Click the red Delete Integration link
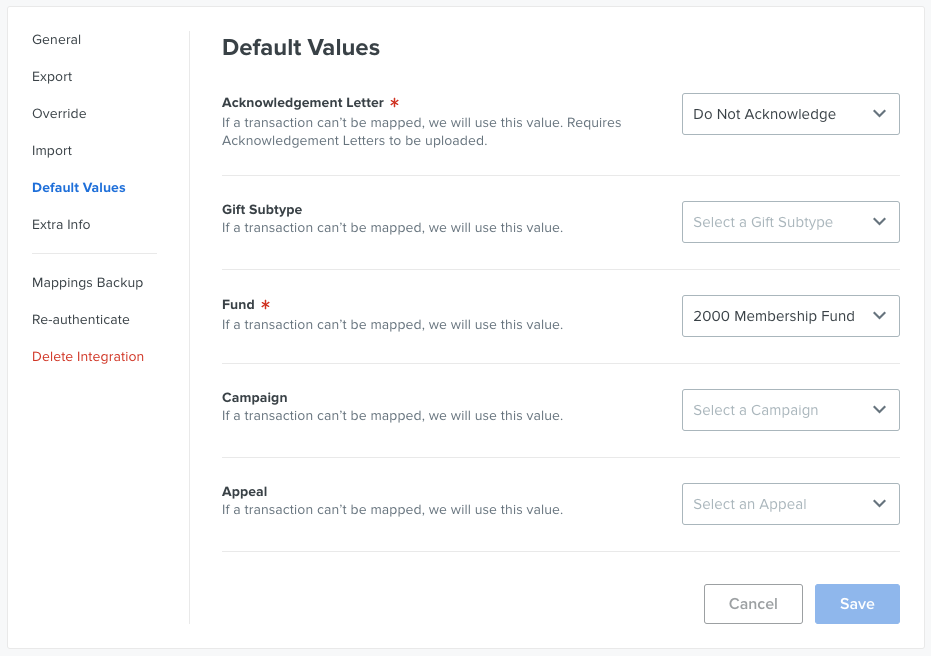This screenshot has height=656, width=931. pos(88,356)
